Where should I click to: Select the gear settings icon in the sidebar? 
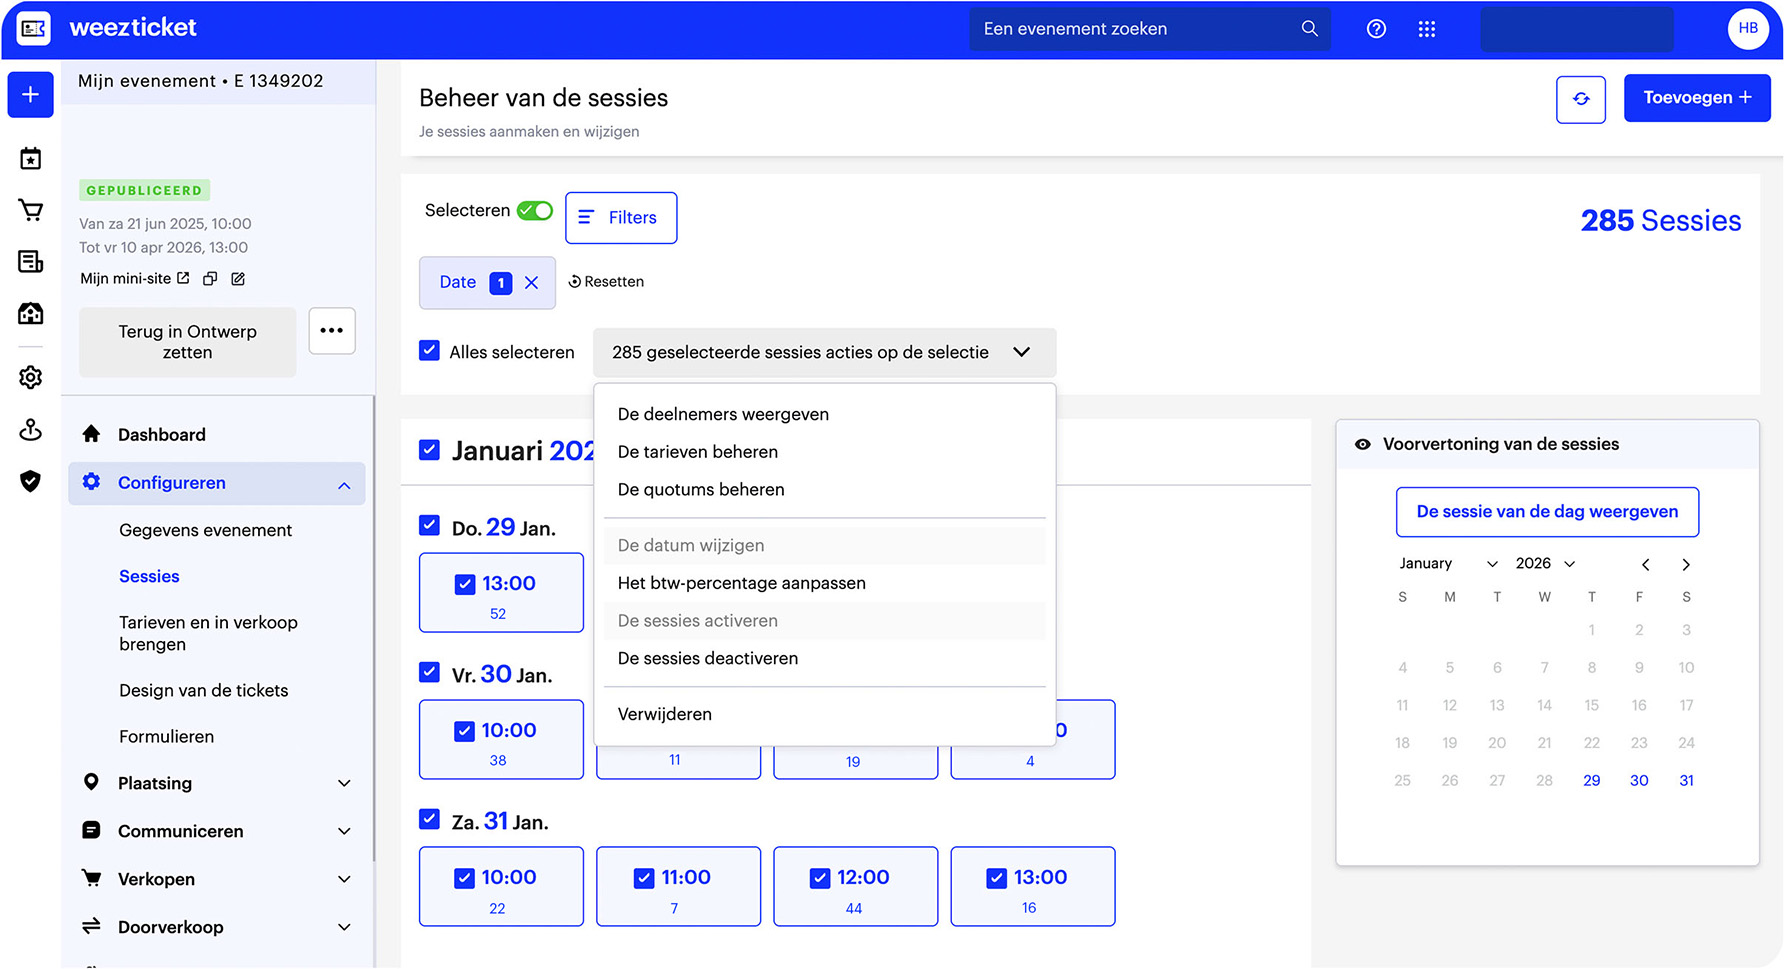(30, 377)
